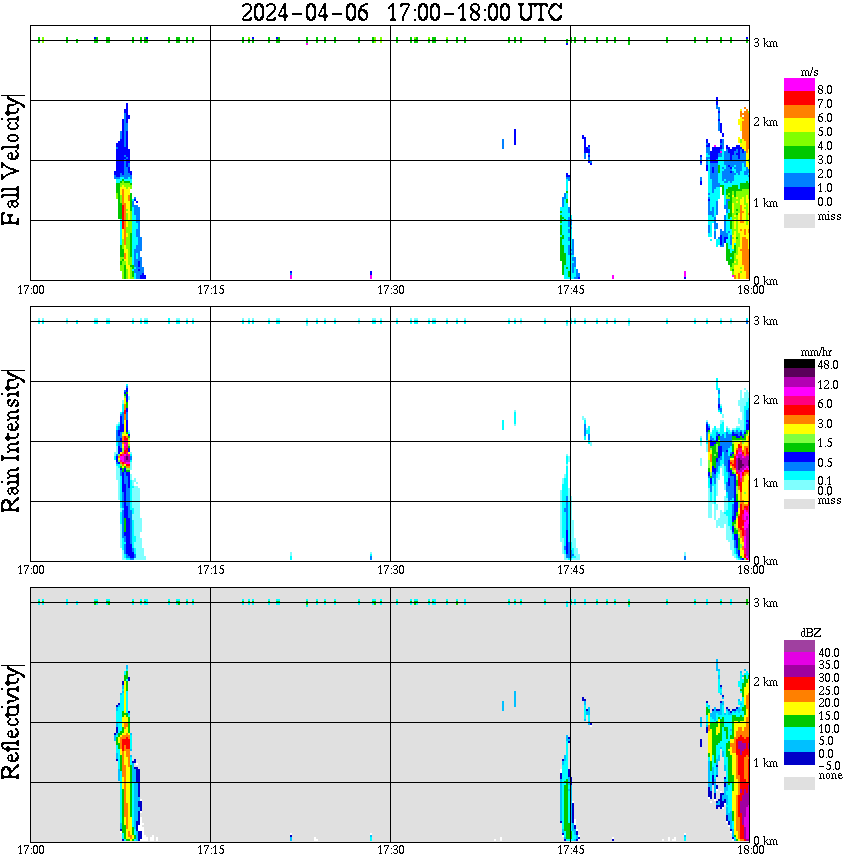This screenshot has width=850, height=868.
Task: Click 17:30 tick under Reflectivity panel
Action: coord(391,850)
